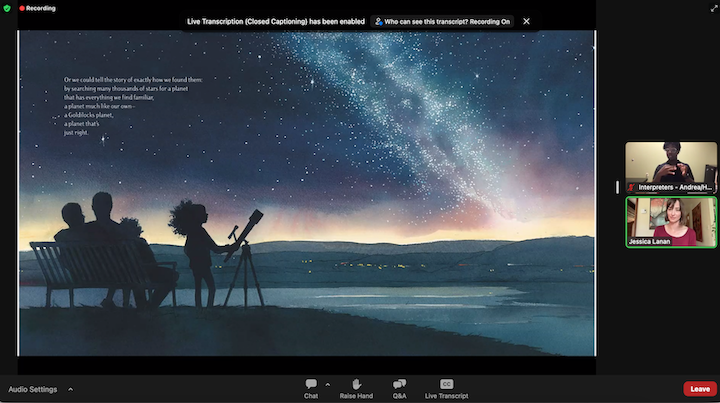Click the 'Live Transcription (Closed Captioning) has been enabled' text
The width and height of the screenshot is (720, 403).
[x=276, y=22]
